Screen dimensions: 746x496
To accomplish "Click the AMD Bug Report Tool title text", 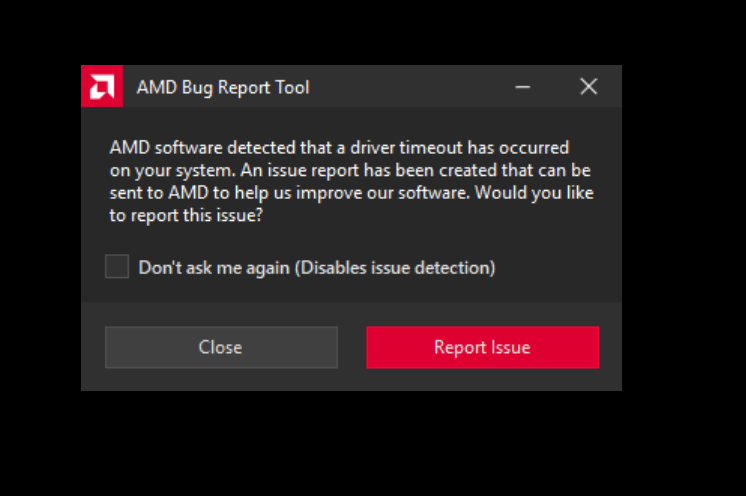I will point(223,88).
